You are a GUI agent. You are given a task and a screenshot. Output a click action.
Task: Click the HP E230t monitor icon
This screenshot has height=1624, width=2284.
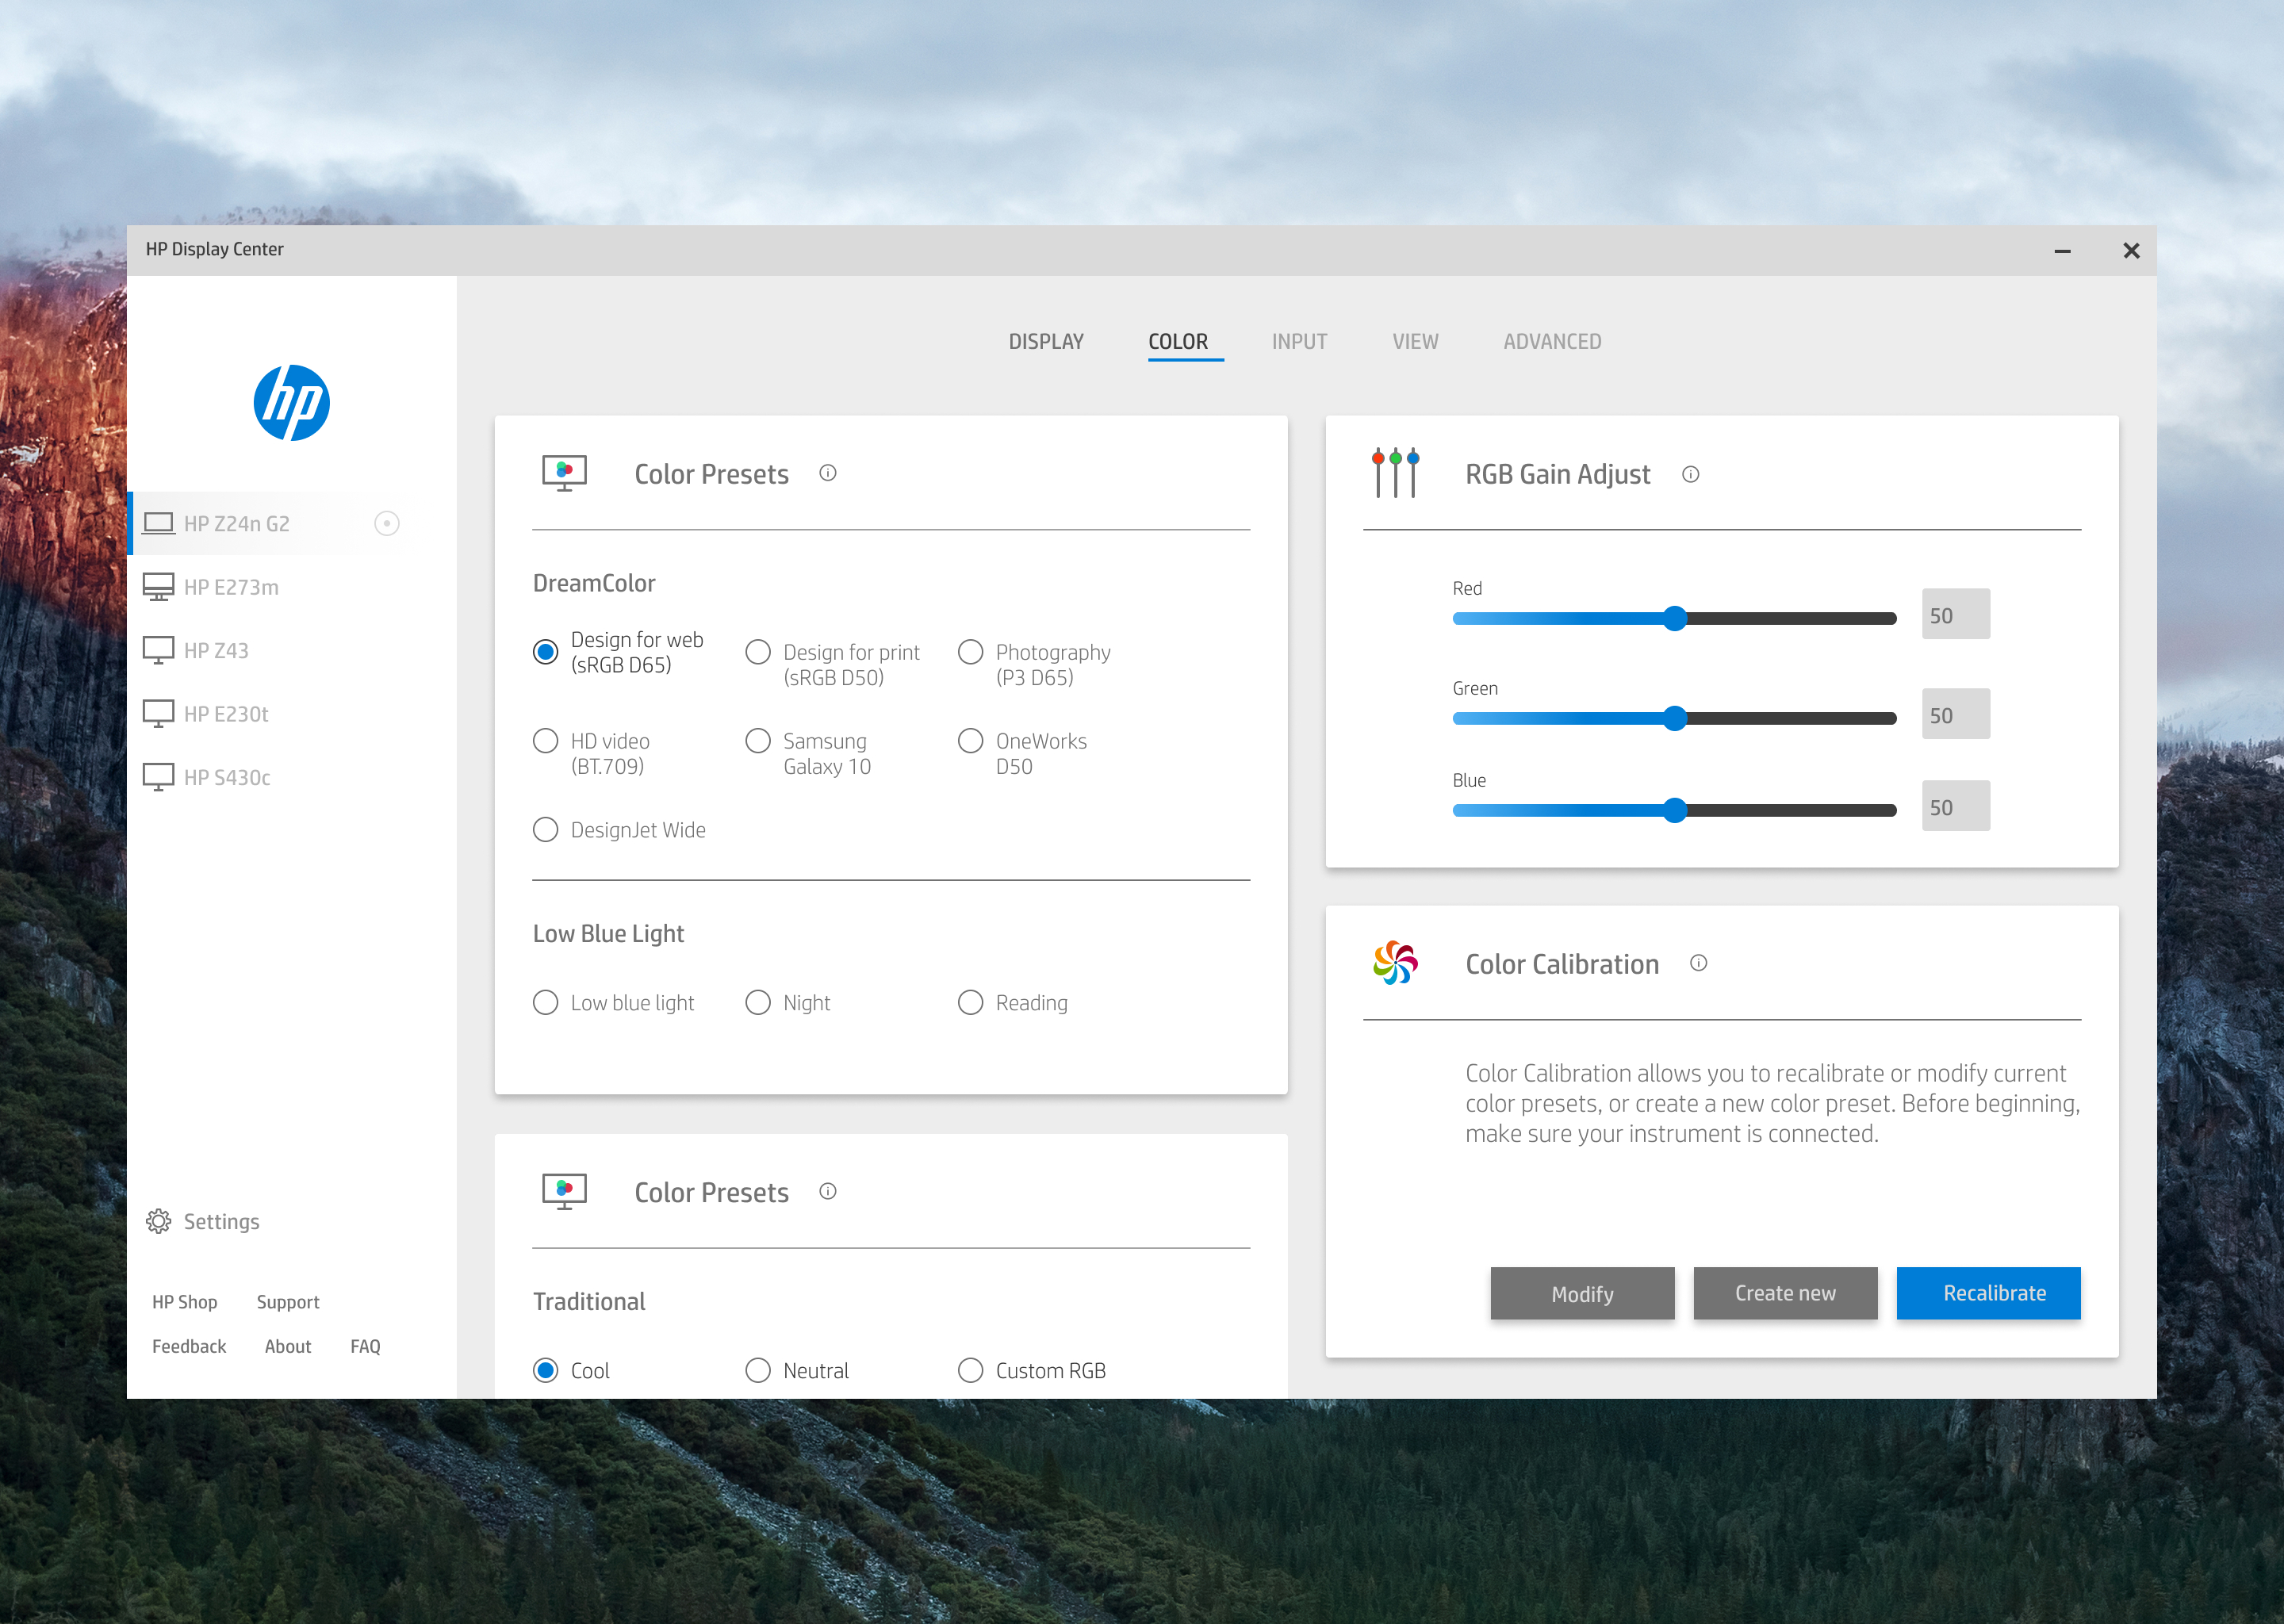point(158,714)
